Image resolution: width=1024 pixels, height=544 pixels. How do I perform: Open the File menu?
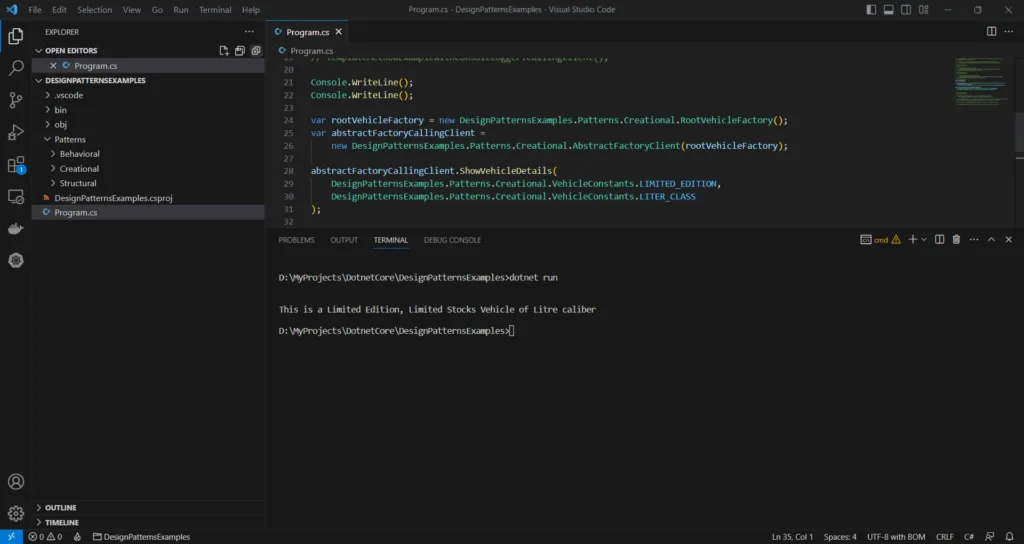click(35, 10)
